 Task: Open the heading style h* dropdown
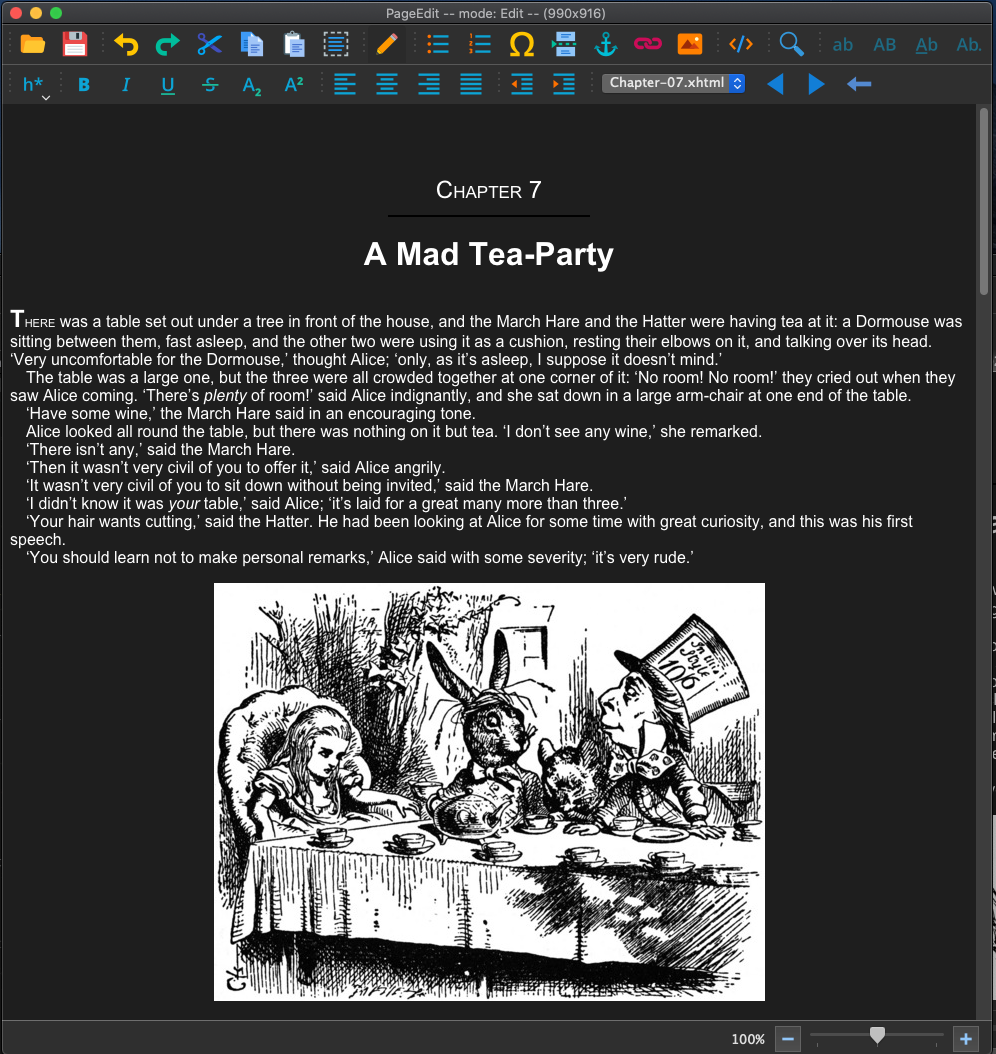coord(34,85)
